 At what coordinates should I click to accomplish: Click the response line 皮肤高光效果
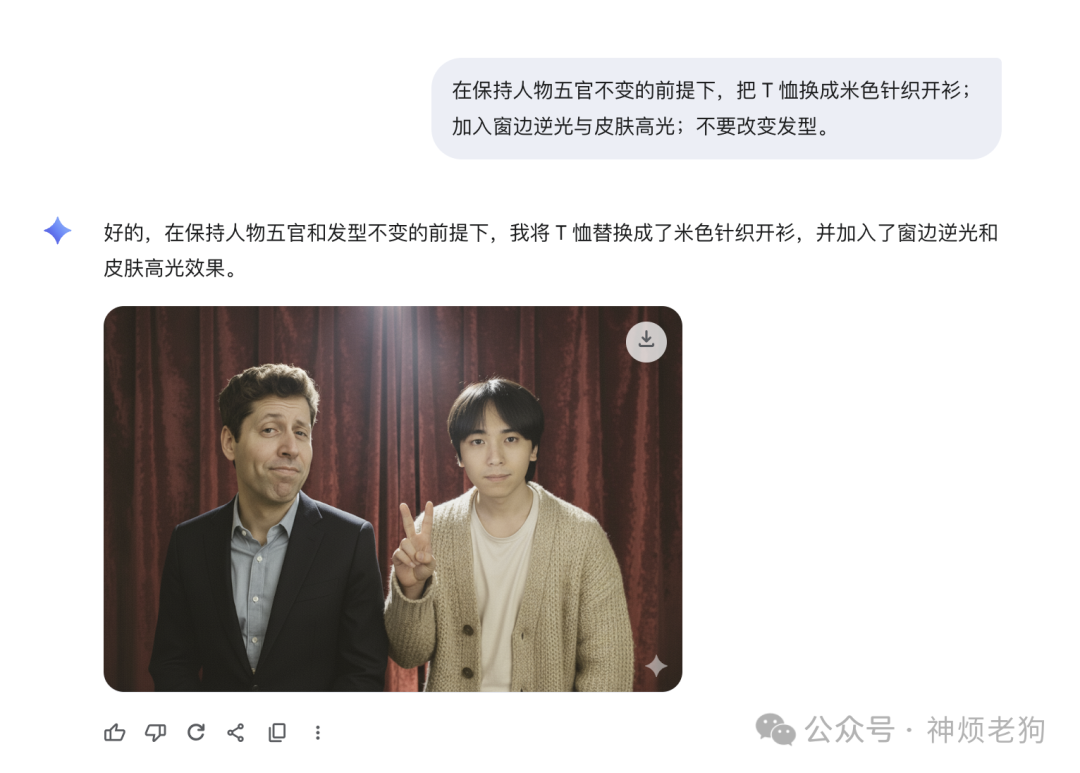point(170,269)
